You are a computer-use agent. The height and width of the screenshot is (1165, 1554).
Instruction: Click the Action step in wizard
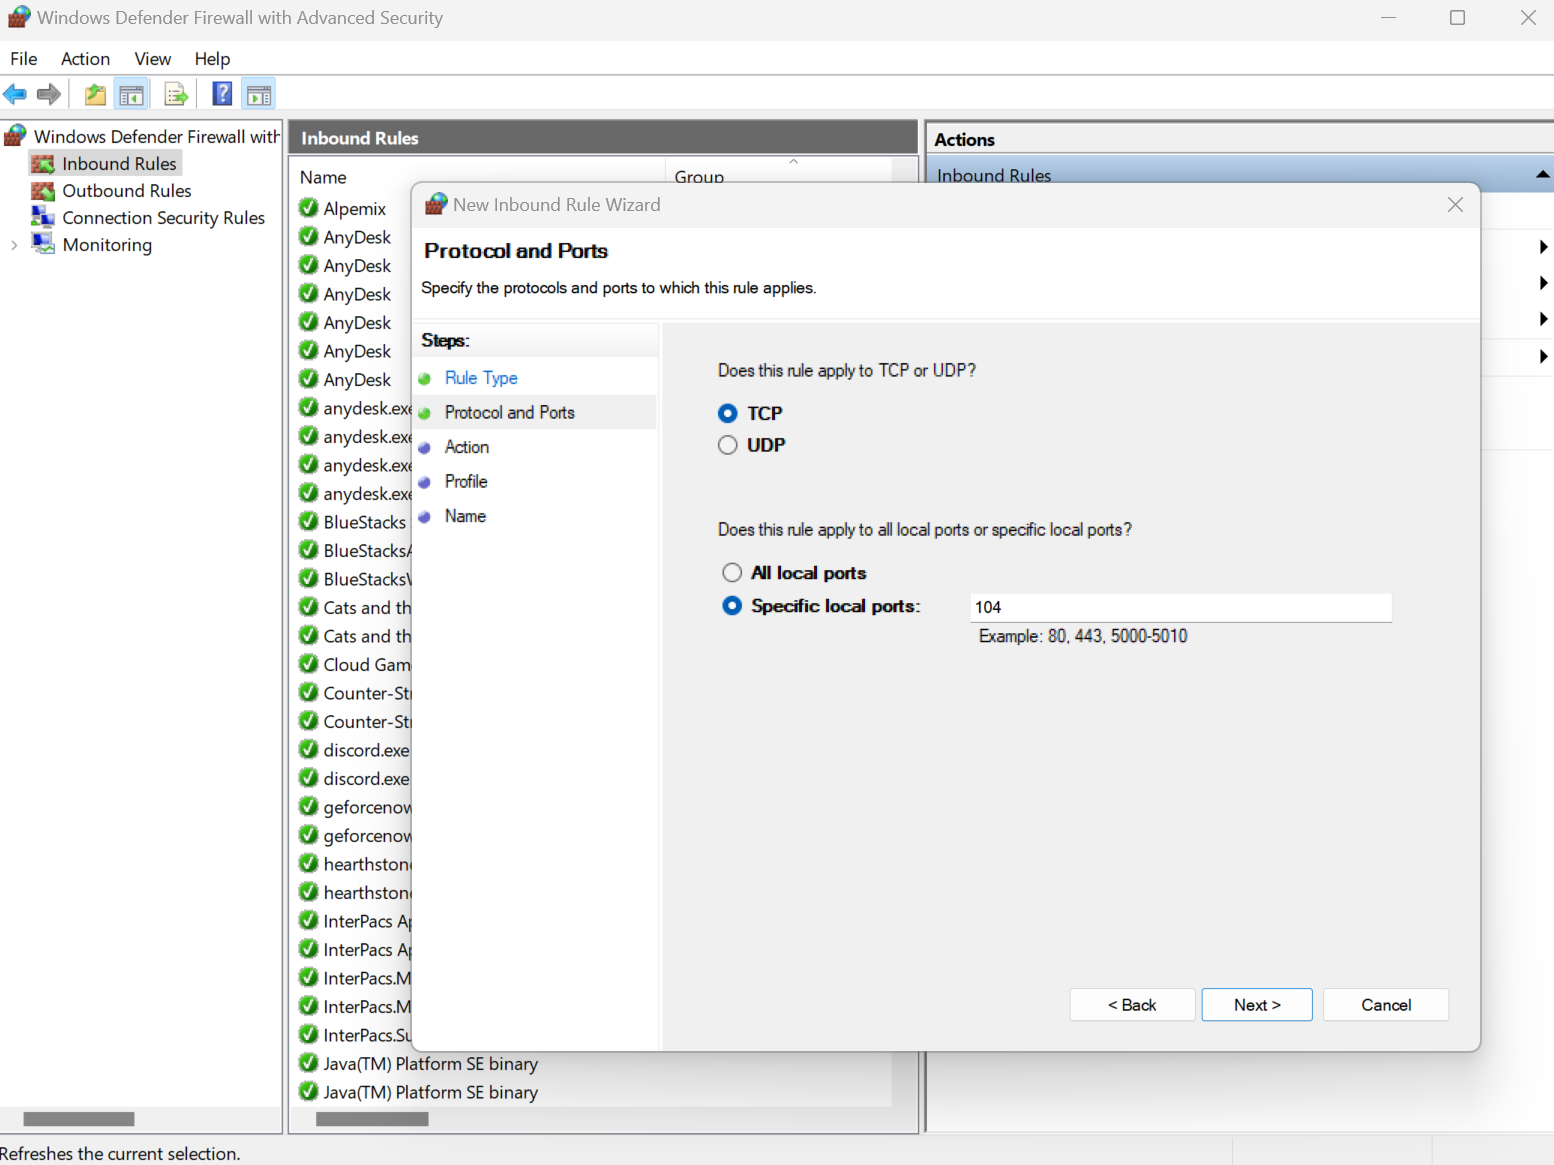point(467,447)
